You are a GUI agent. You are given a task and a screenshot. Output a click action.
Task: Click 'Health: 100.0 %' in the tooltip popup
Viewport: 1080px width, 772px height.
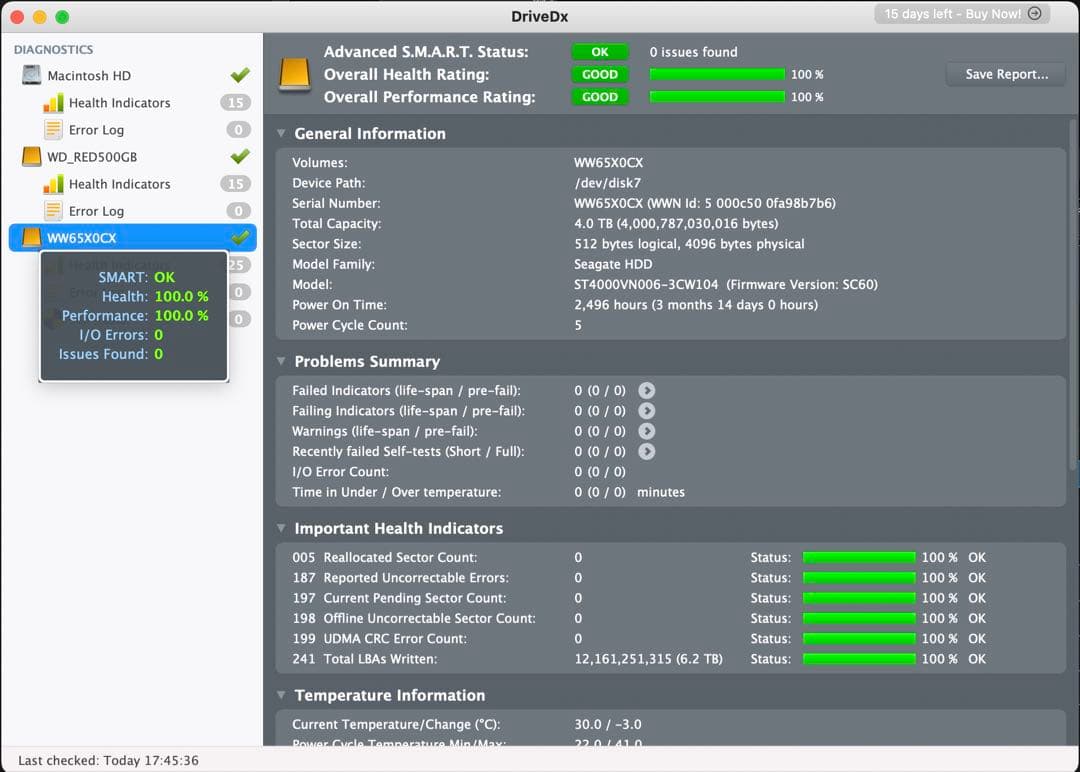click(x=155, y=296)
